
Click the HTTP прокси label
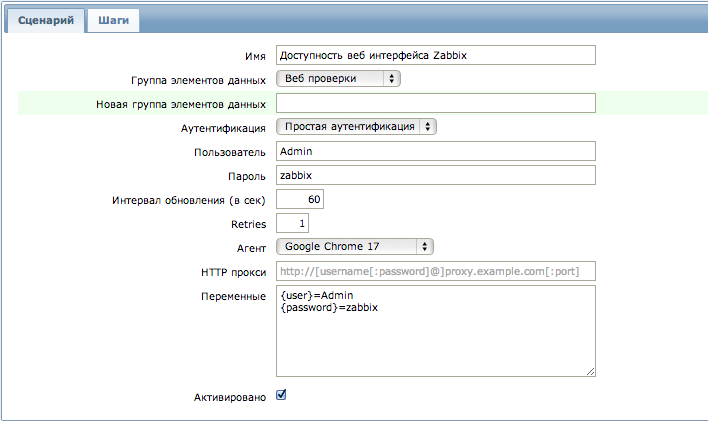point(233,272)
